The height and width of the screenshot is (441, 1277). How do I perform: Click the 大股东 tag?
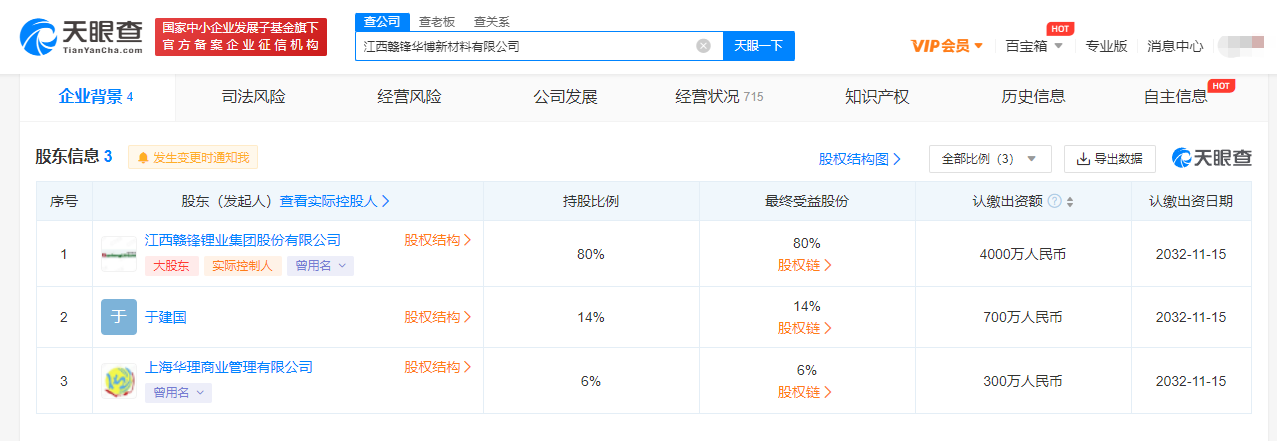pyautogui.click(x=172, y=266)
